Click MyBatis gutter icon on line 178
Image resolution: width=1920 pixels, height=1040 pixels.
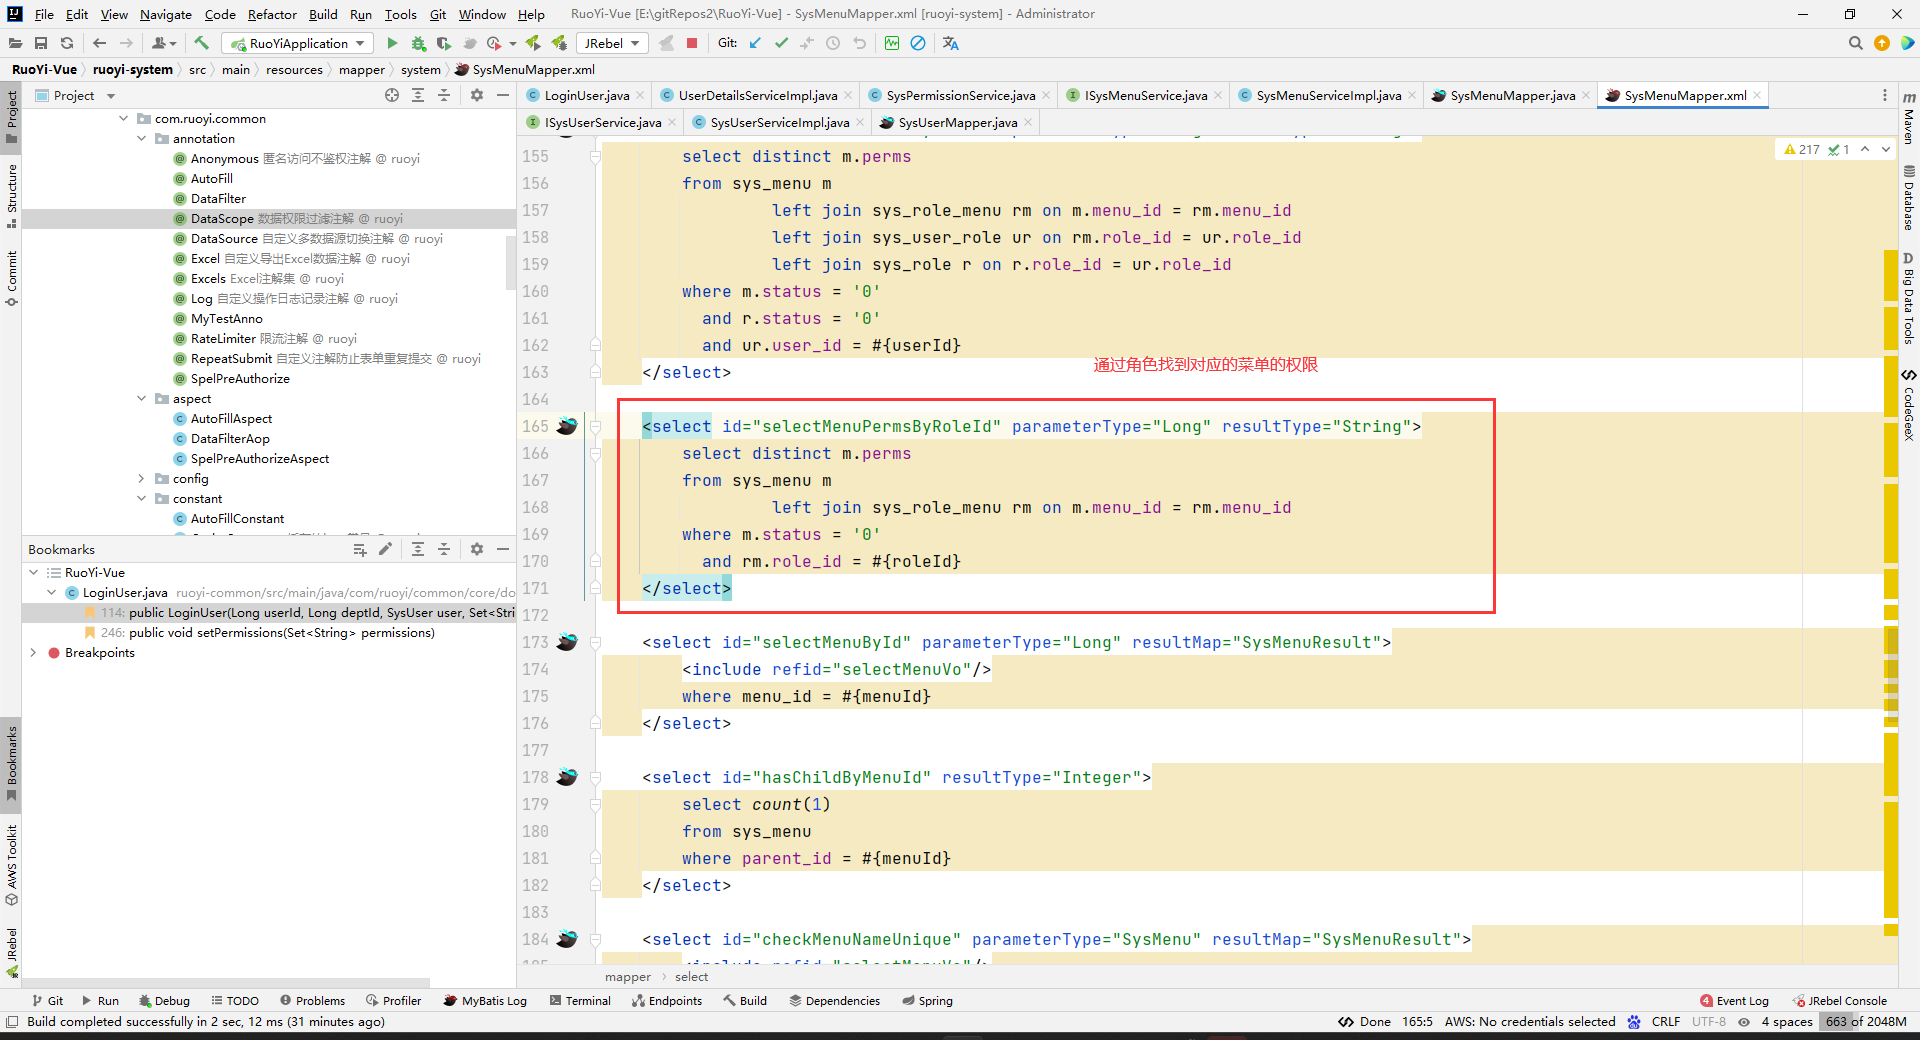[x=567, y=777]
